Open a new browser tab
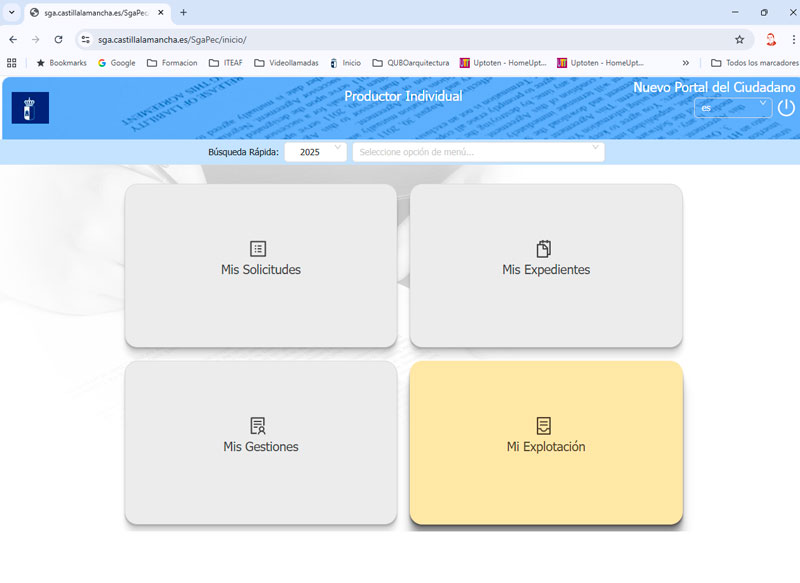800x583 pixels. click(x=183, y=12)
